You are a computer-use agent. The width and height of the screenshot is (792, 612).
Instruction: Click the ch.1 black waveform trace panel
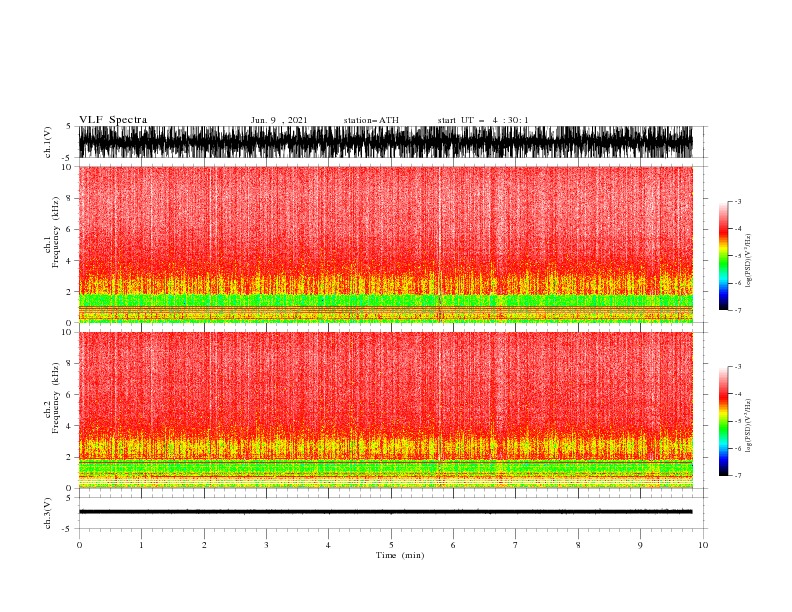point(385,142)
